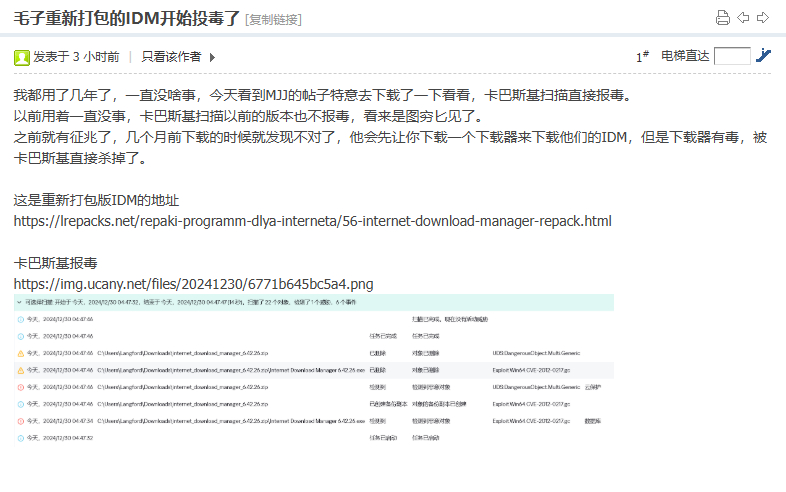Screen dimensions: 786x492
Task: Click the thread title 毛子重新打包的IDM开始投毒了
Action: point(127,19)
